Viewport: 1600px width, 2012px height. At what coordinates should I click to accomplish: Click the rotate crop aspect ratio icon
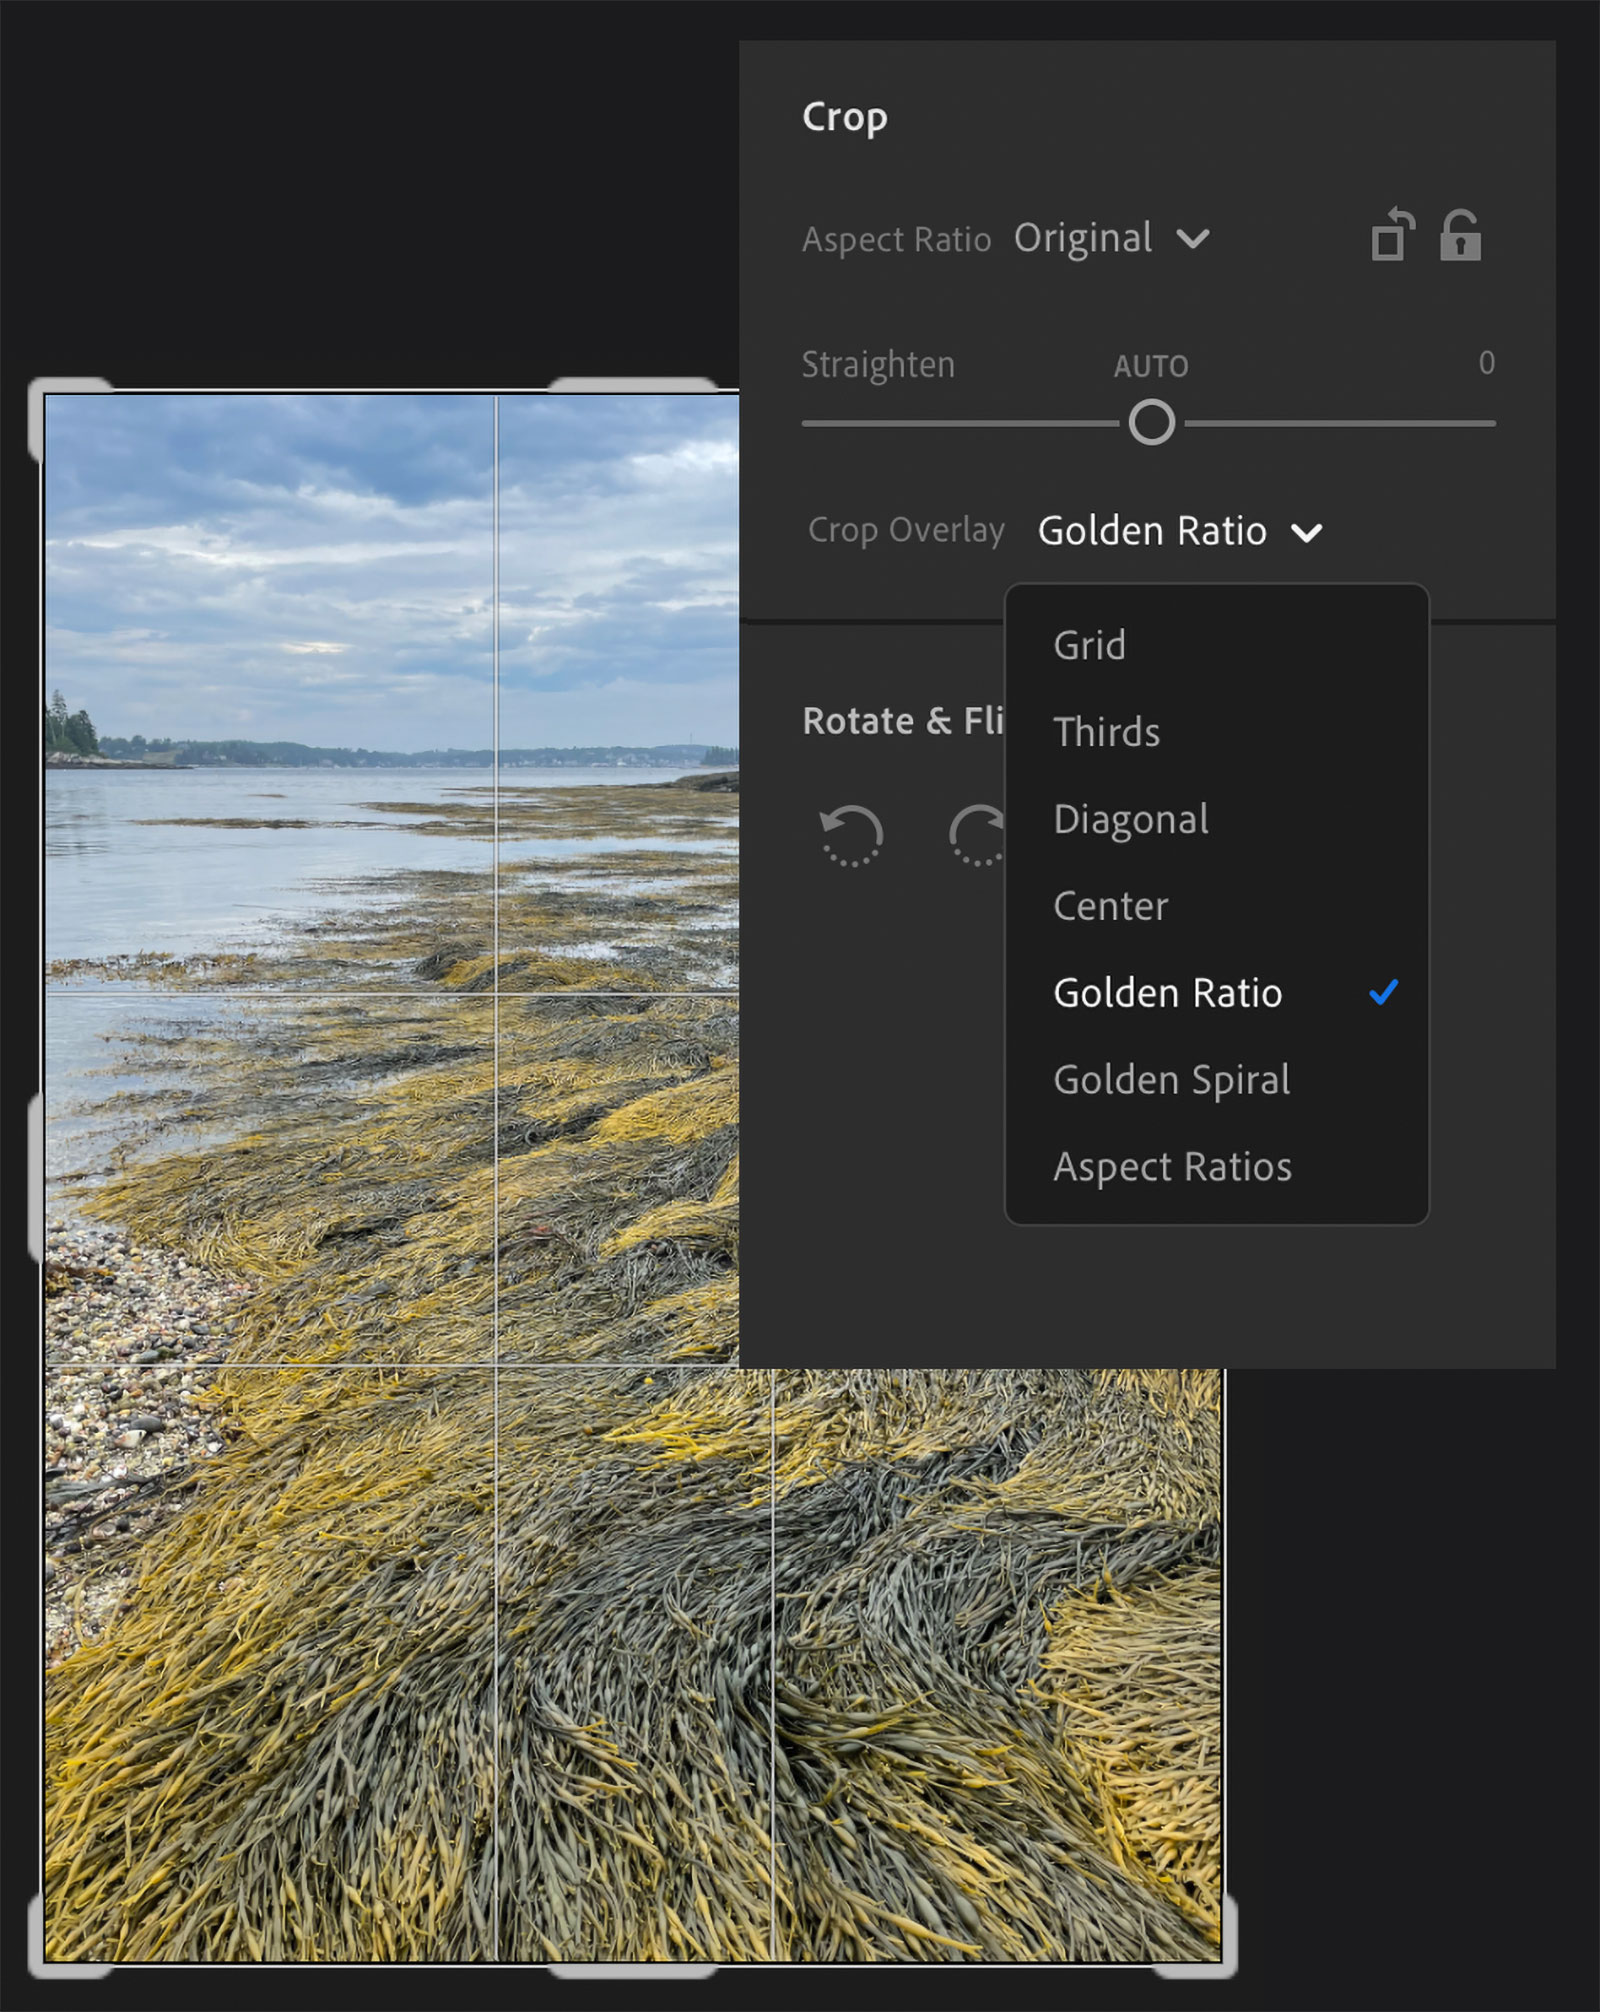[1392, 236]
